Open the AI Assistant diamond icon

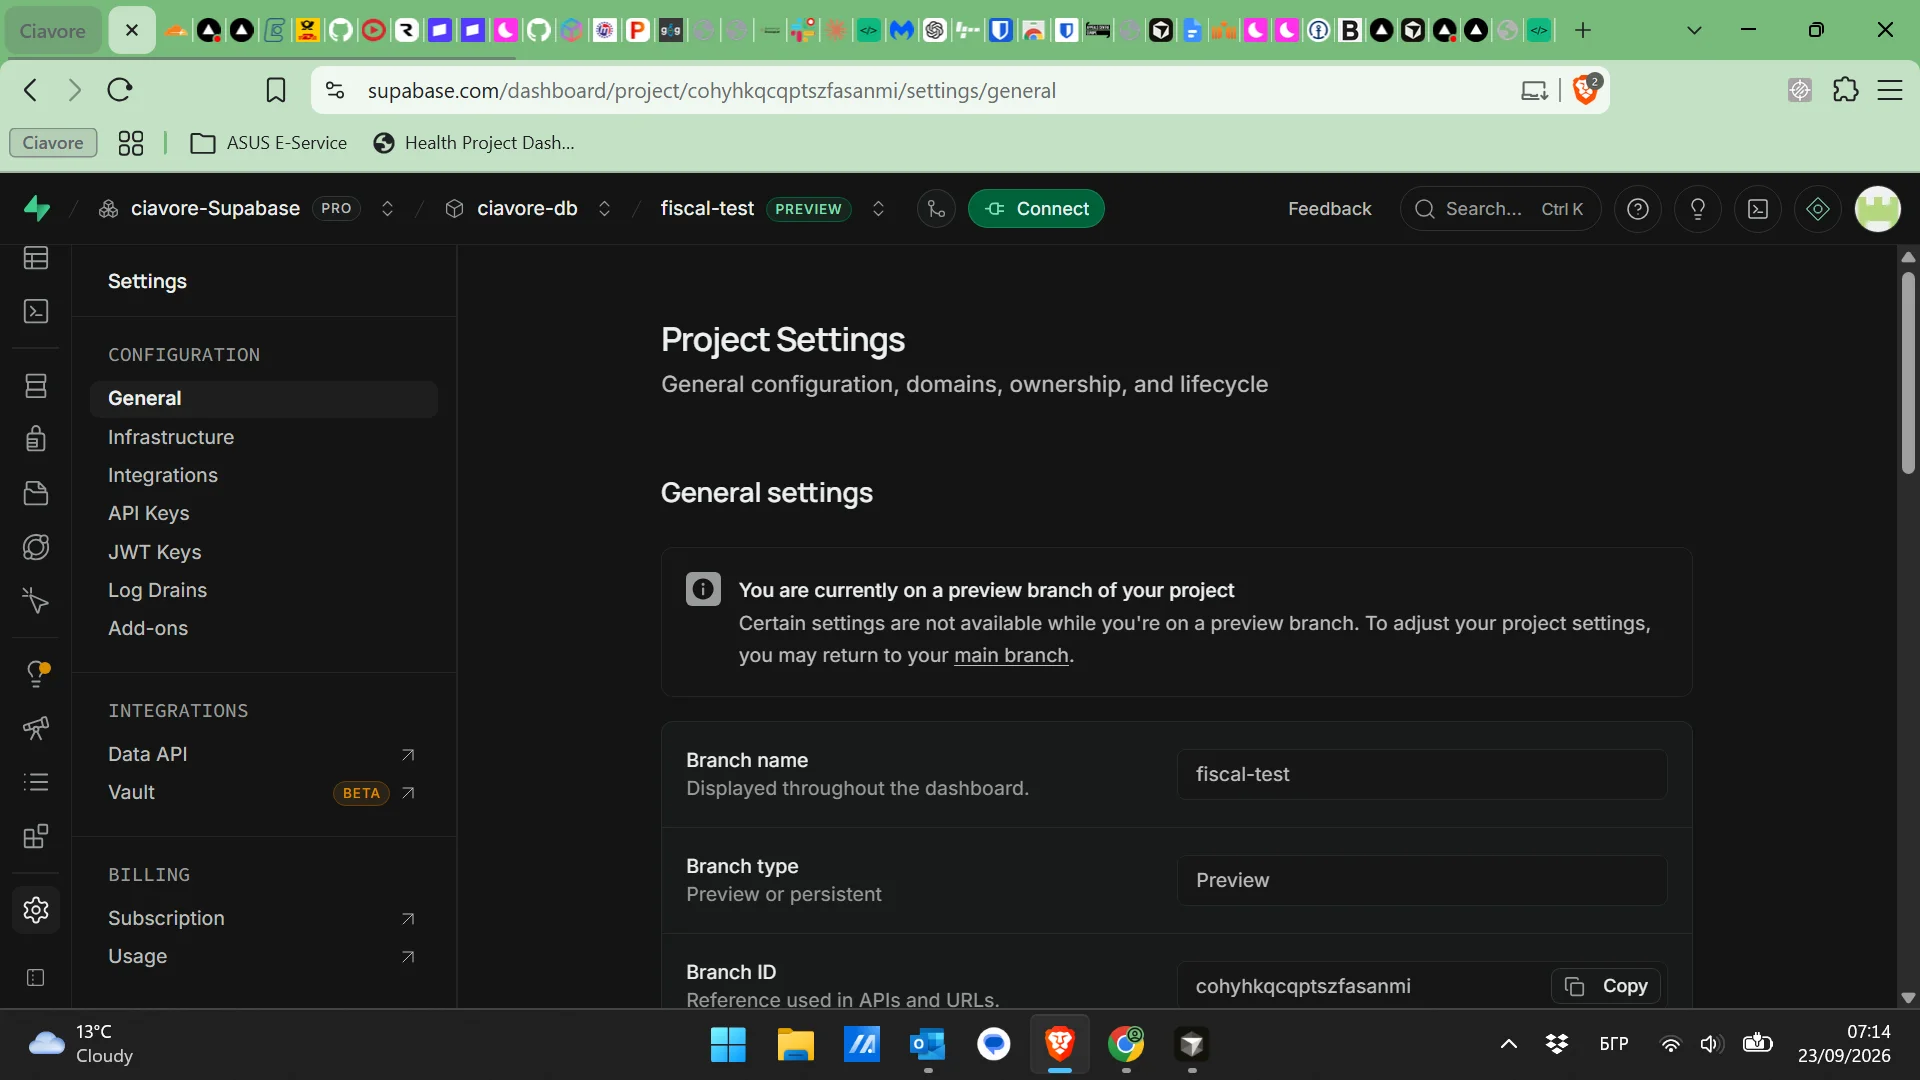1818,209
